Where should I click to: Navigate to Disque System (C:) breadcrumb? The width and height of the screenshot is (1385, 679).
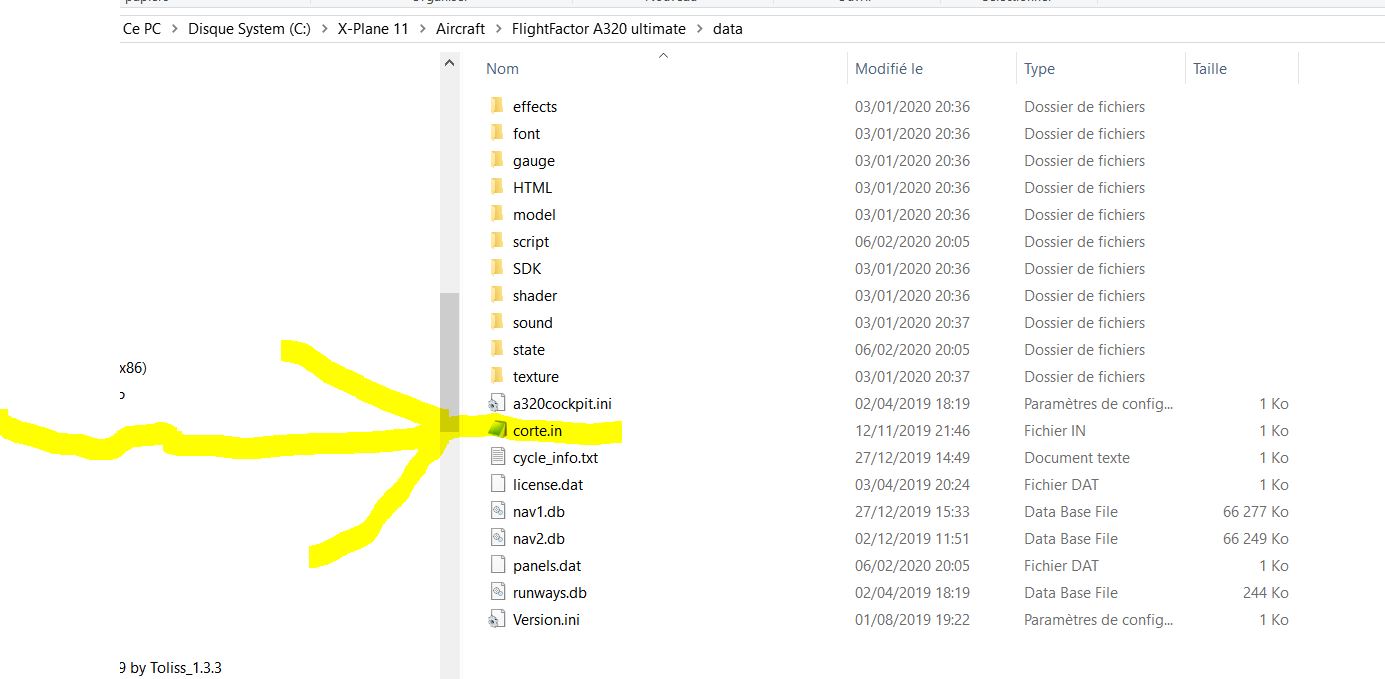tap(249, 29)
